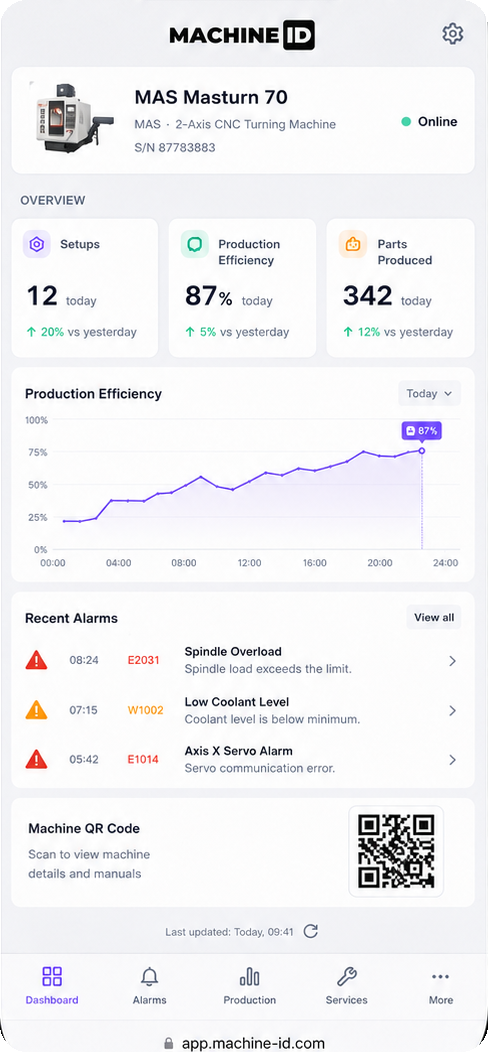Tap the lock icon beside app.machine-id.com

tap(169, 1043)
